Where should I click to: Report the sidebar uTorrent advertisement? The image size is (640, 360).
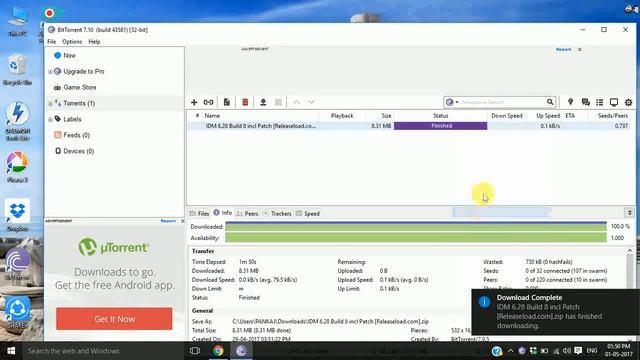click(x=168, y=221)
